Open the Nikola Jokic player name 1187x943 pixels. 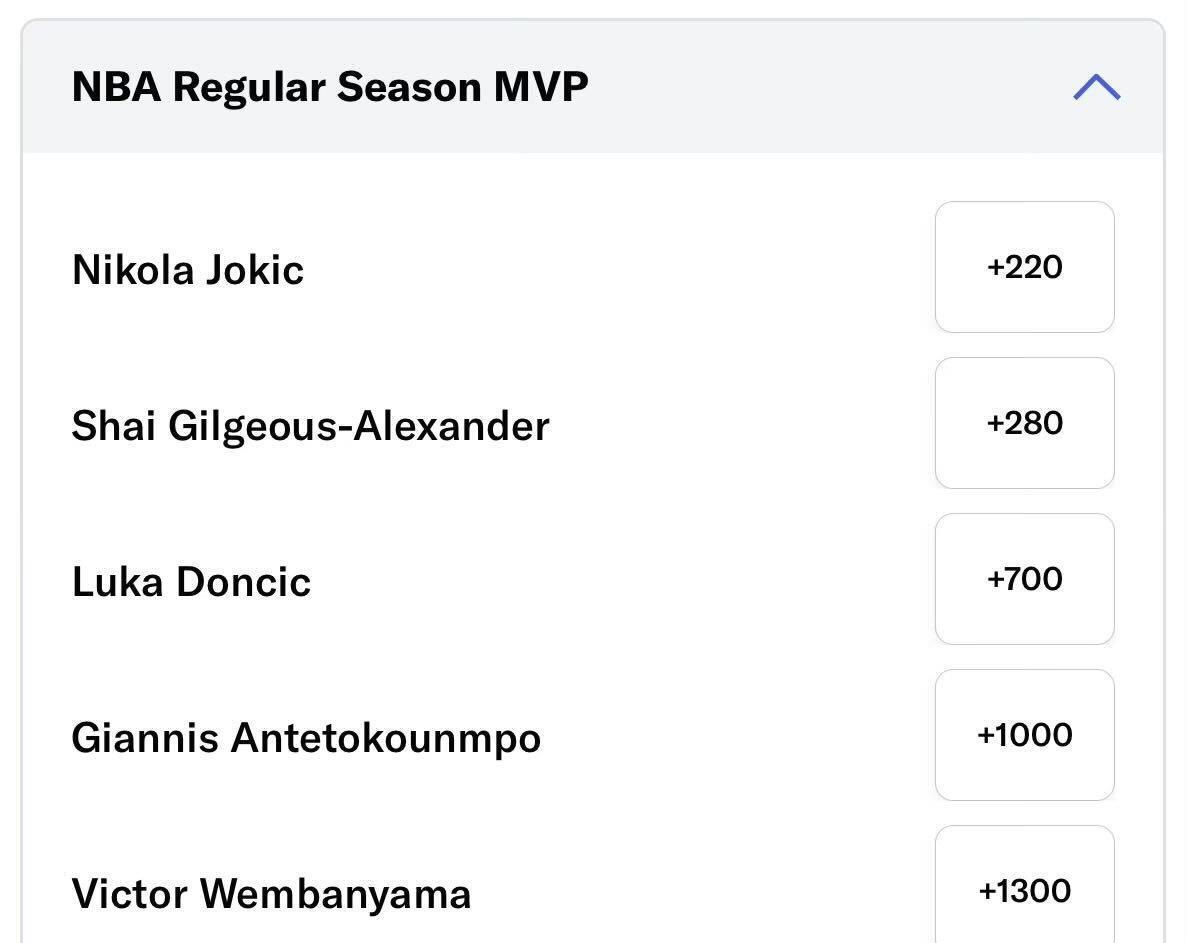188,269
